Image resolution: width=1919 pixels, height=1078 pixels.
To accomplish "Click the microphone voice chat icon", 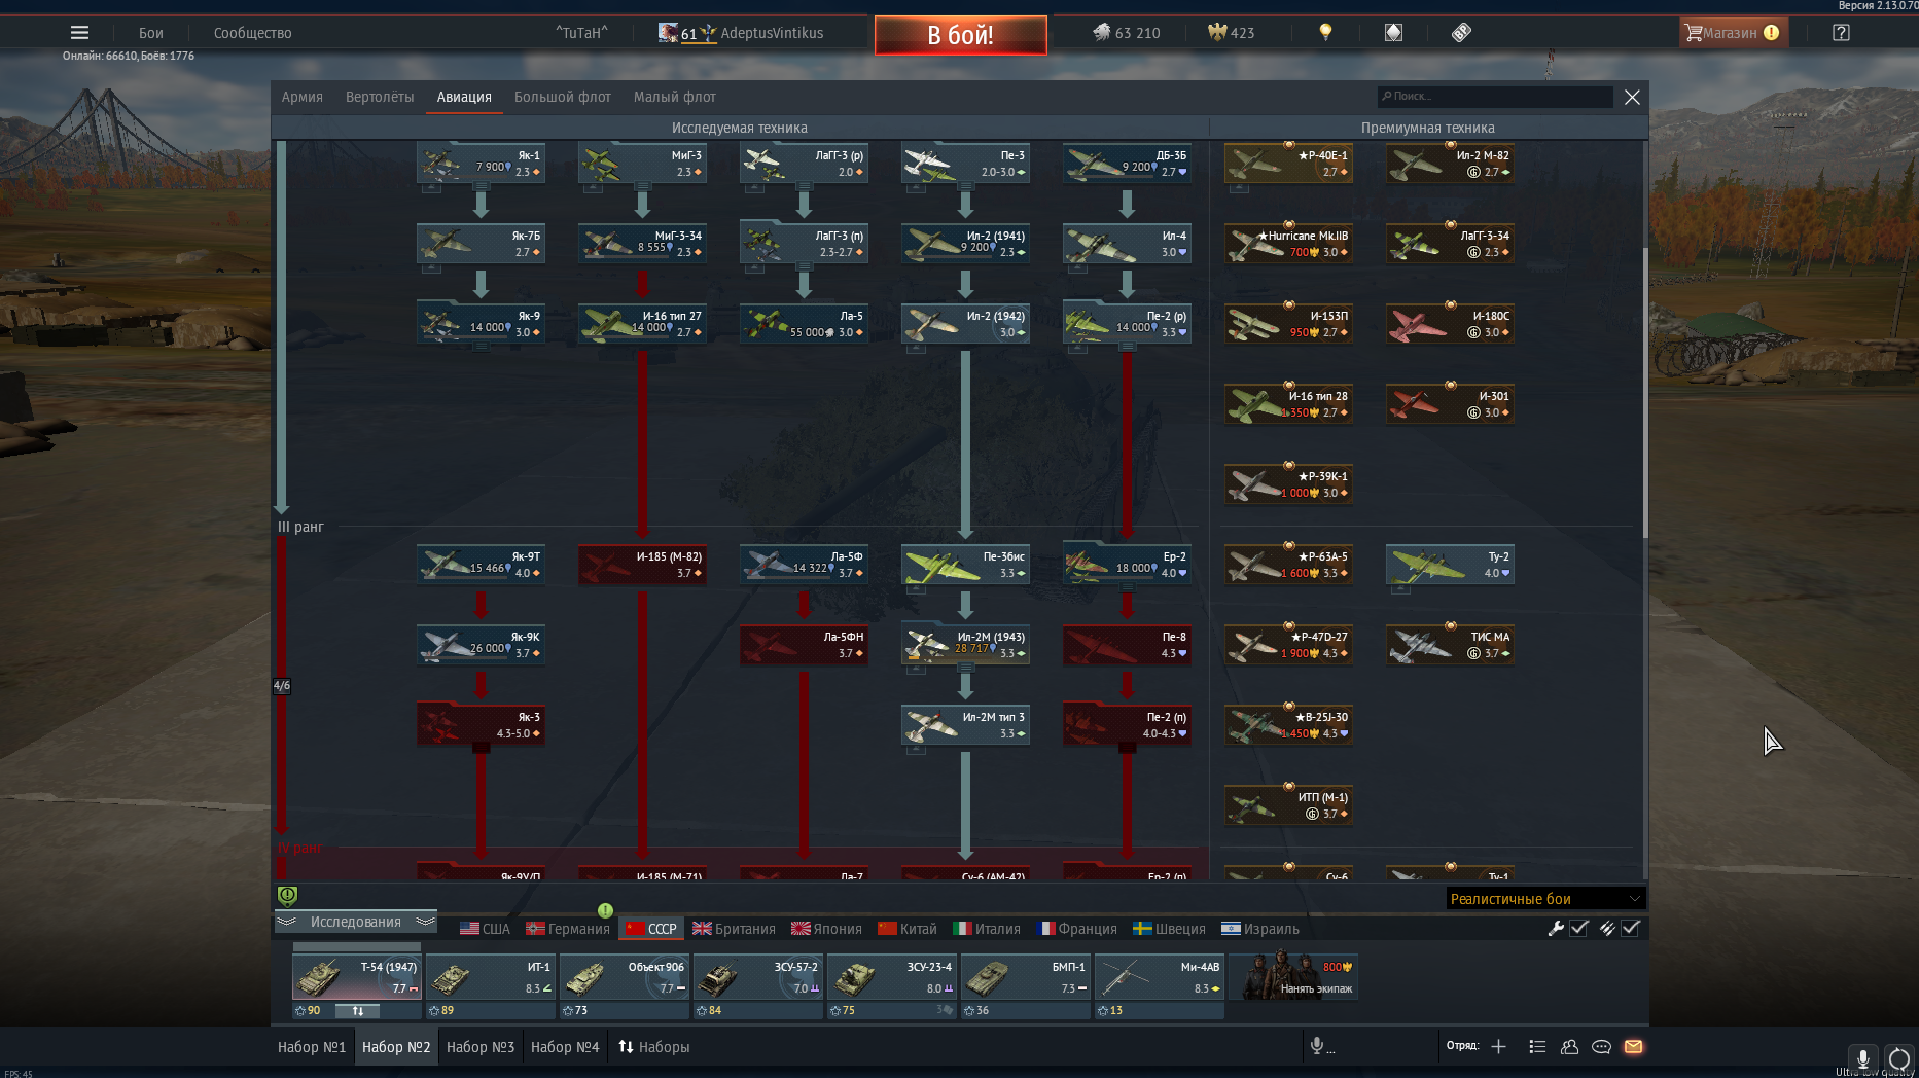I will (x=1317, y=1046).
